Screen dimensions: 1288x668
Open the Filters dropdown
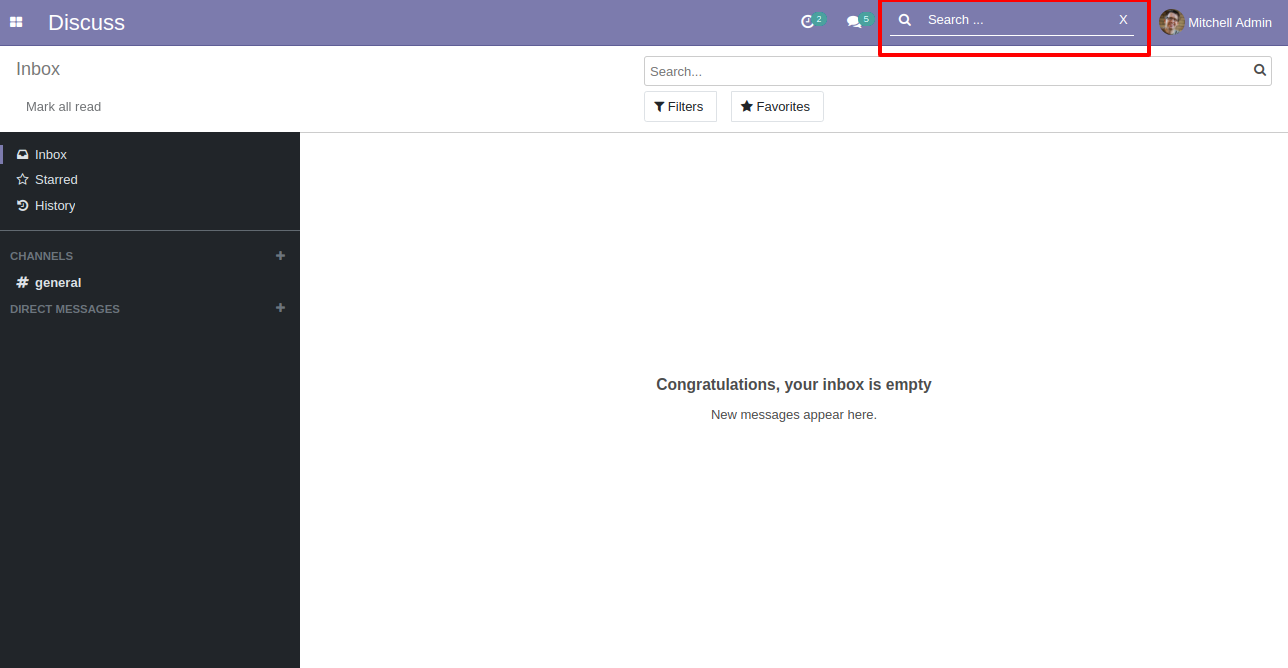click(x=680, y=107)
